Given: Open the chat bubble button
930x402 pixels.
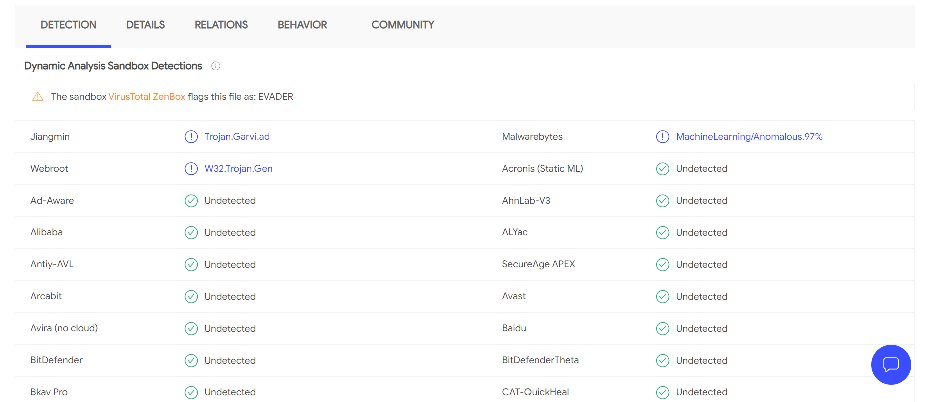Looking at the screenshot, I should tap(891, 365).
